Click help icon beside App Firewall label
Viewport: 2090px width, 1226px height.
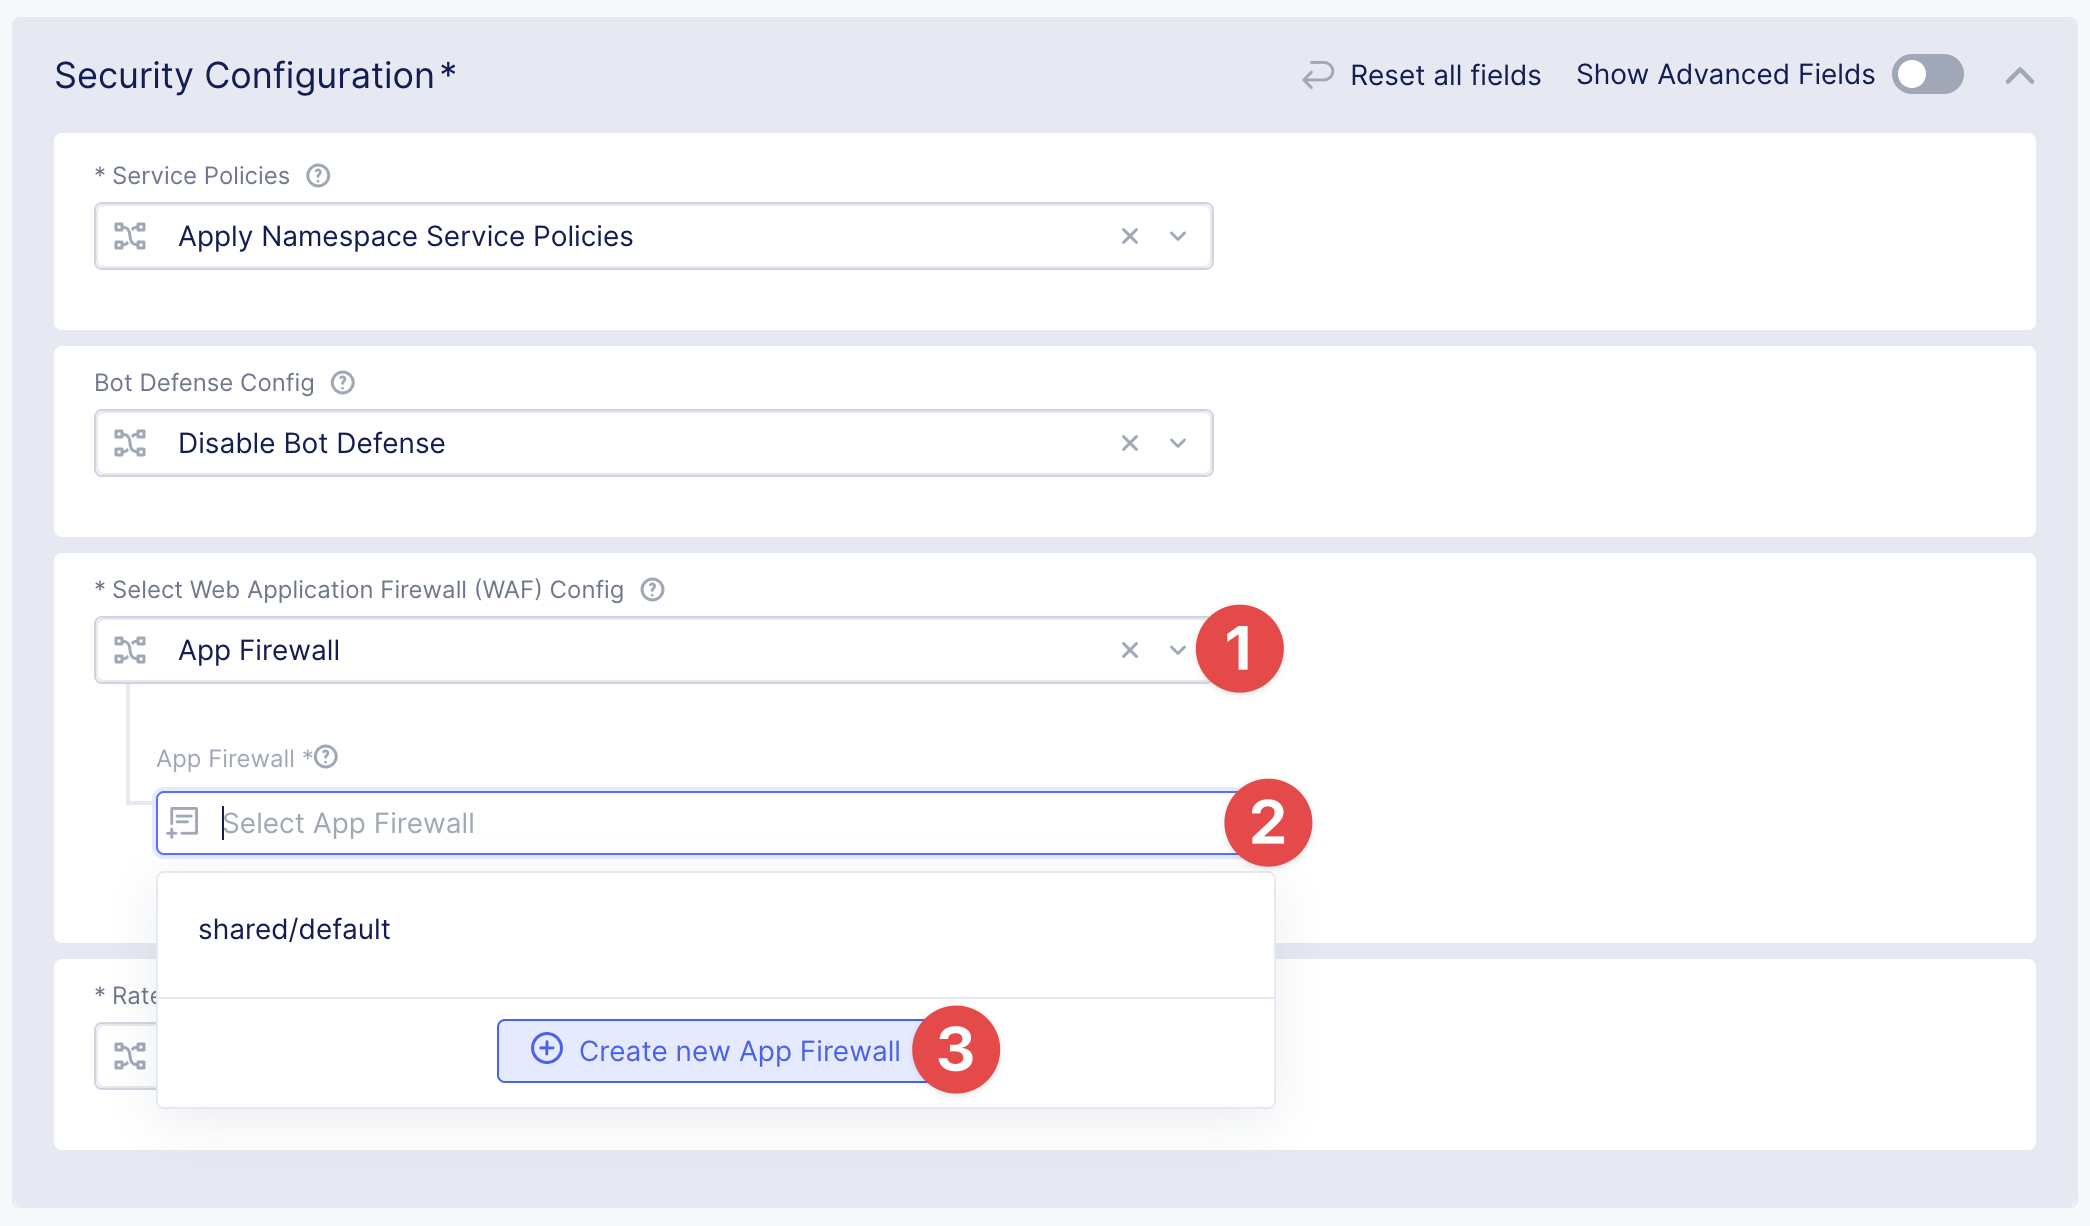pyautogui.click(x=326, y=758)
